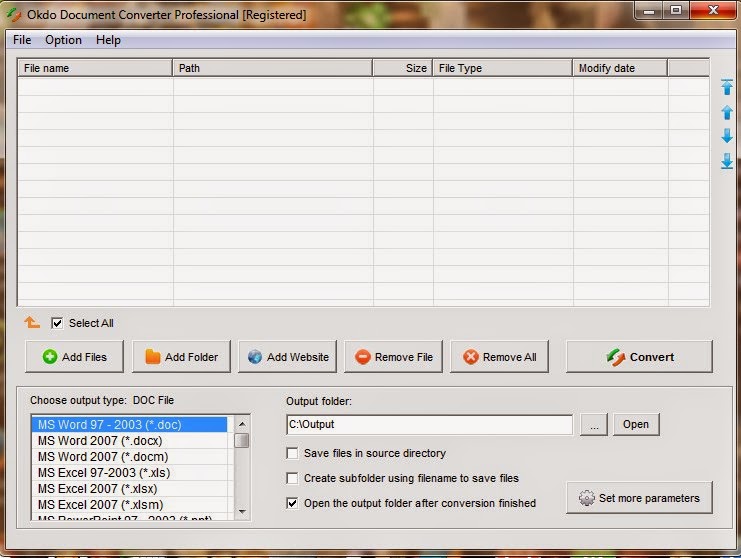Click output type list scroll up arrow
Viewport: 741px width, 558px height.
(242, 424)
